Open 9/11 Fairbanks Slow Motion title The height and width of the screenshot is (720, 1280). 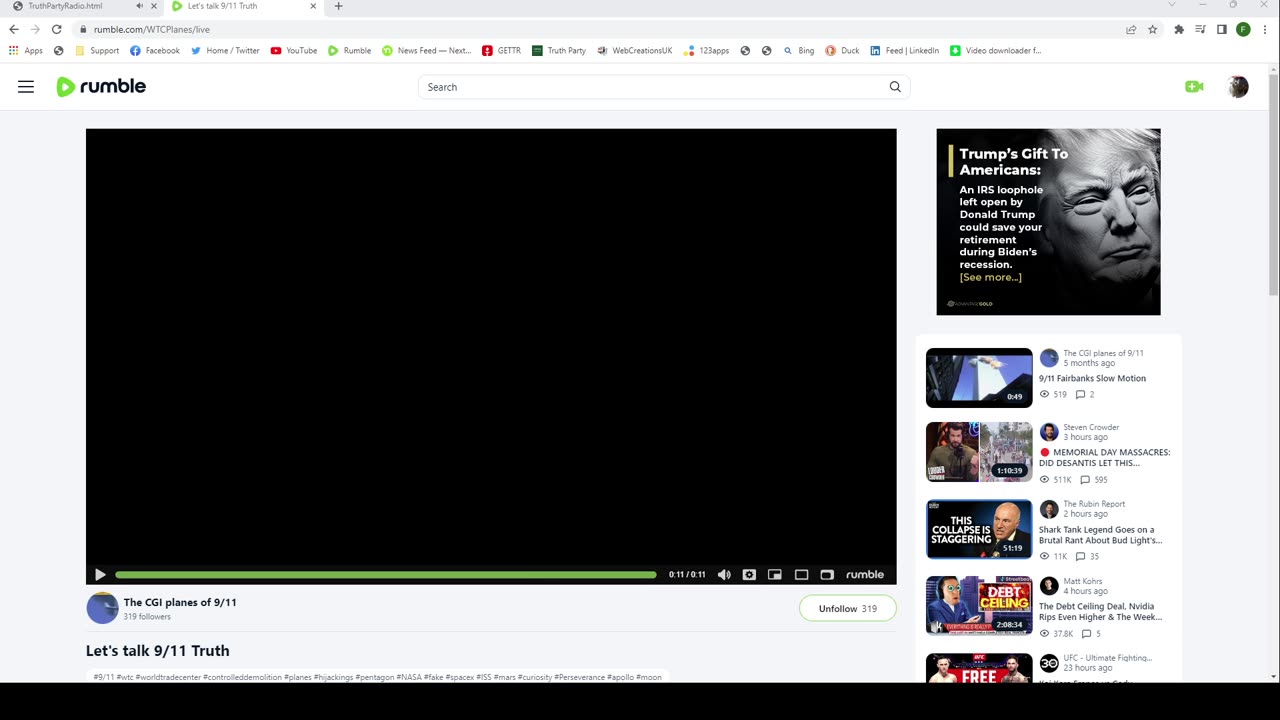(1092, 379)
